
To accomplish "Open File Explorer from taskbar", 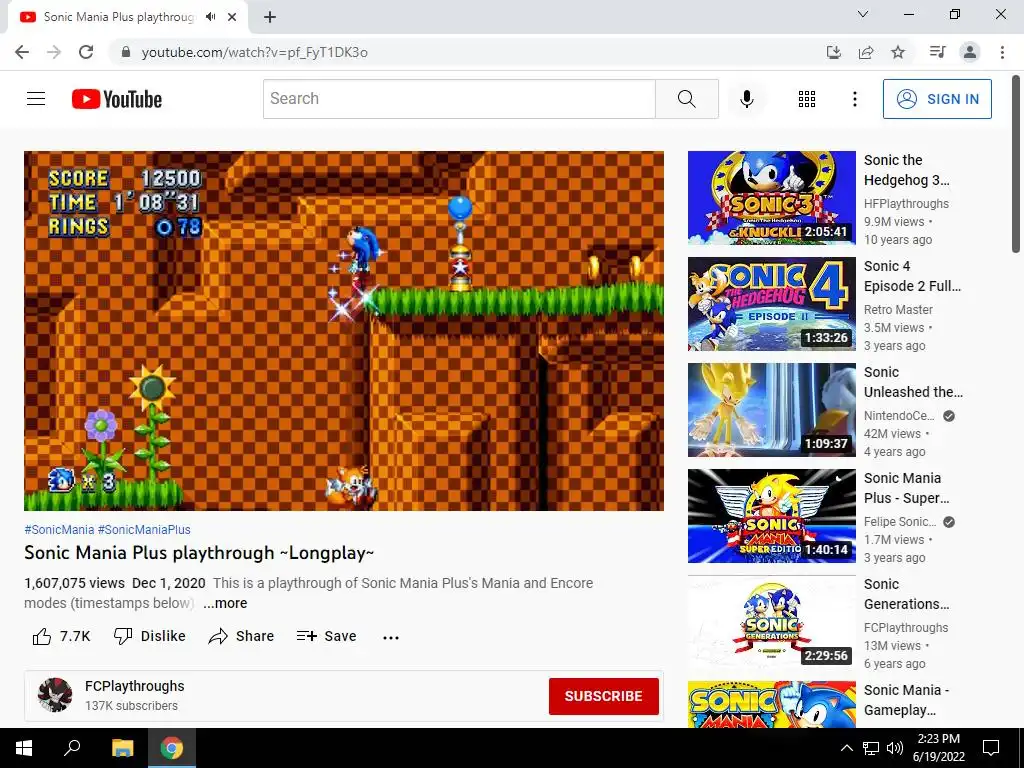I will 122,748.
